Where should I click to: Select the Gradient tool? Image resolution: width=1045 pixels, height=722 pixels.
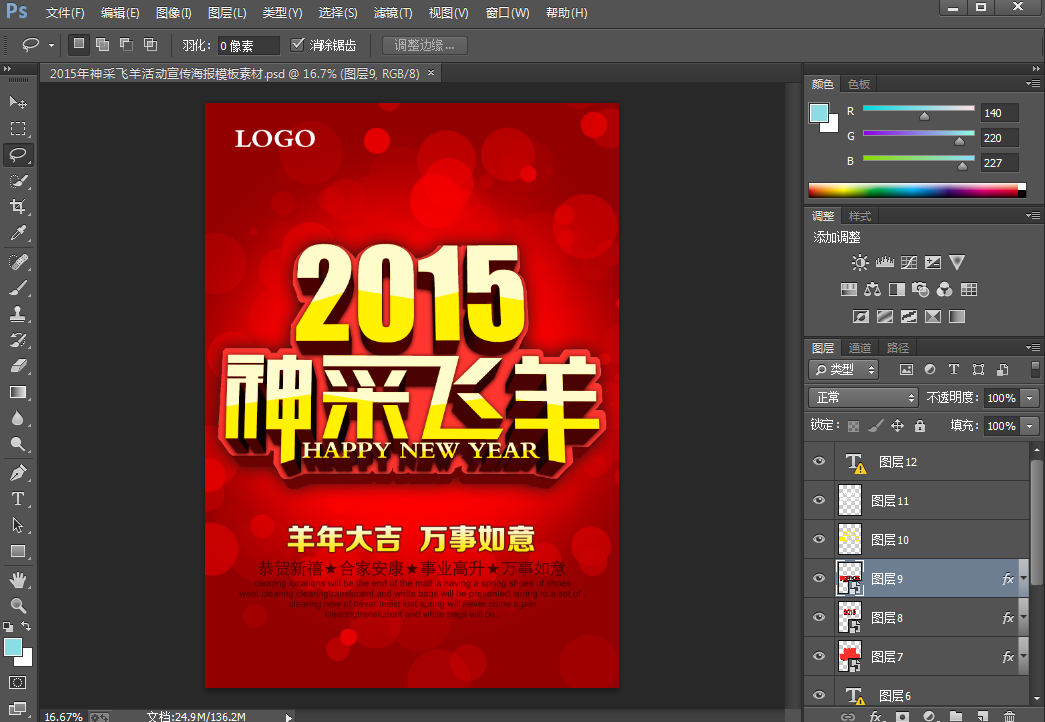[x=18, y=392]
